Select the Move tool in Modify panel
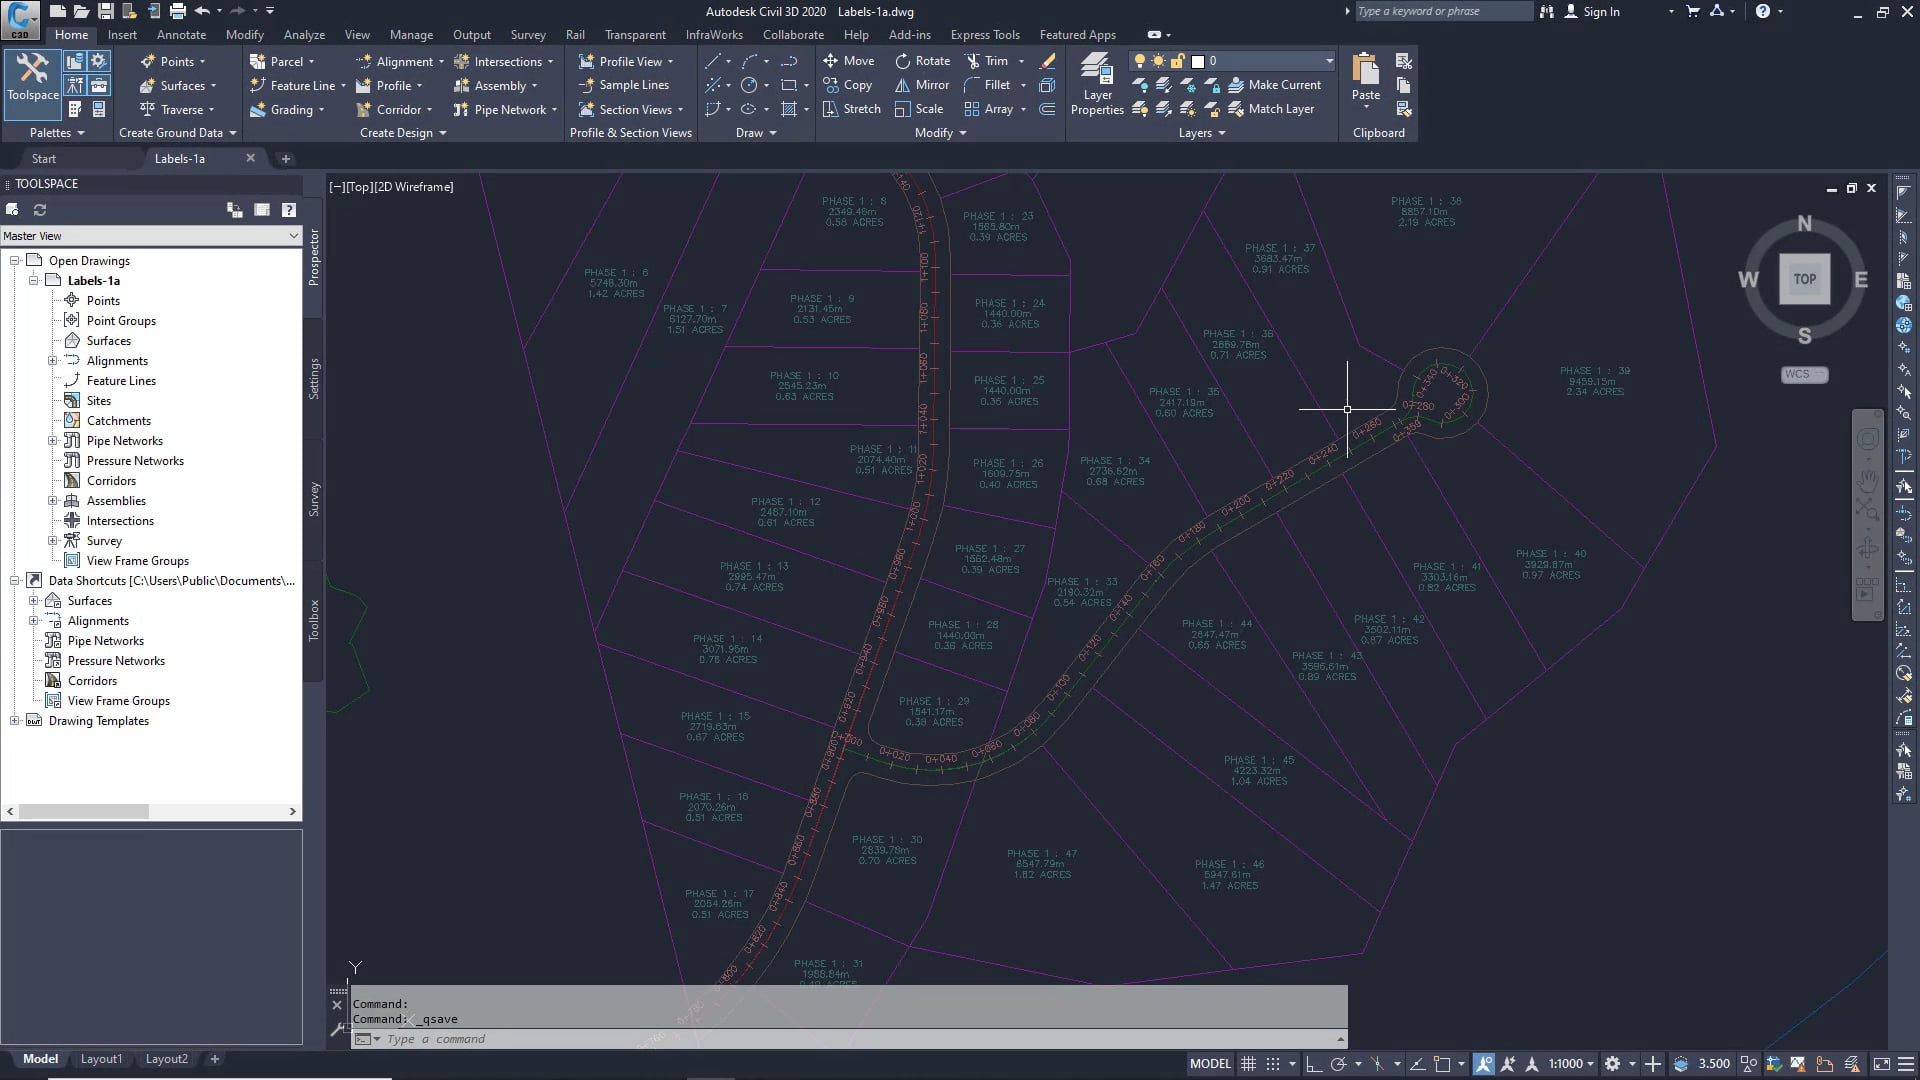The image size is (1920, 1080). (x=849, y=60)
